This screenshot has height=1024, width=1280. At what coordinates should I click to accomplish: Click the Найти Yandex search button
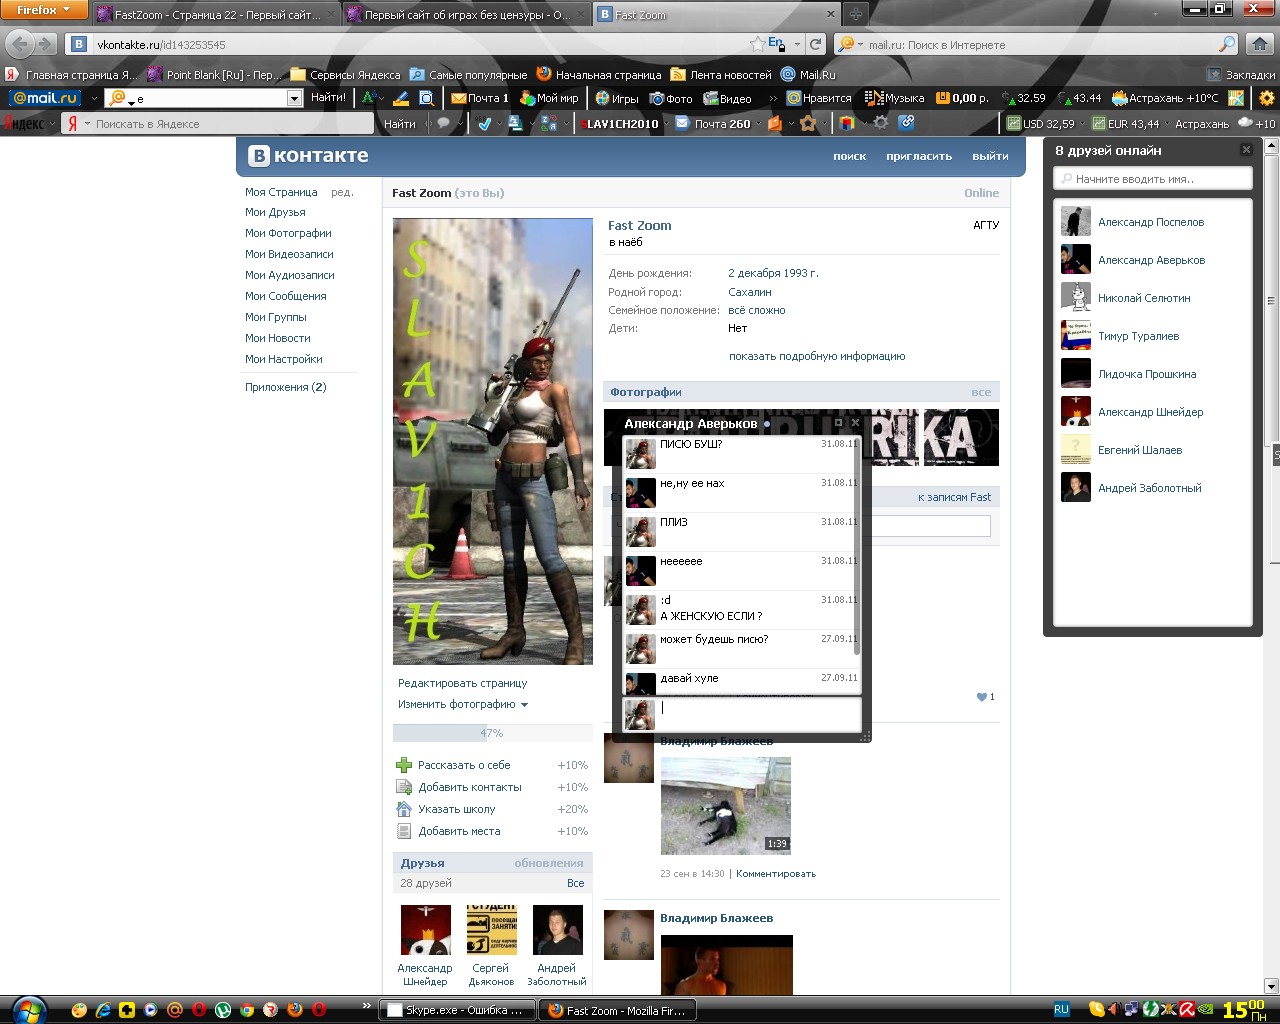400,124
